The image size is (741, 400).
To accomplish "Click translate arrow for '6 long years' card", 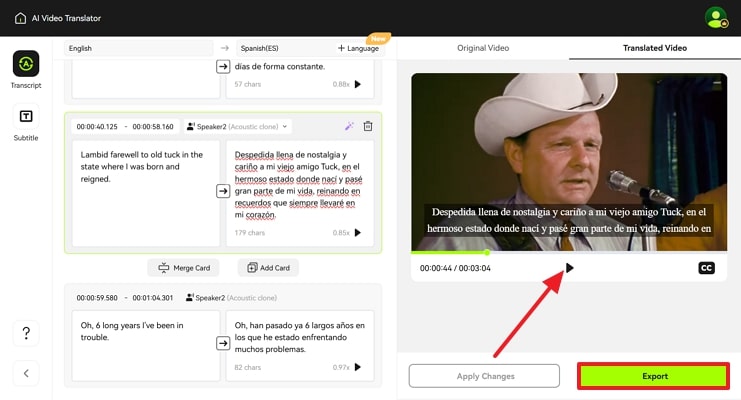I will coord(223,343).
